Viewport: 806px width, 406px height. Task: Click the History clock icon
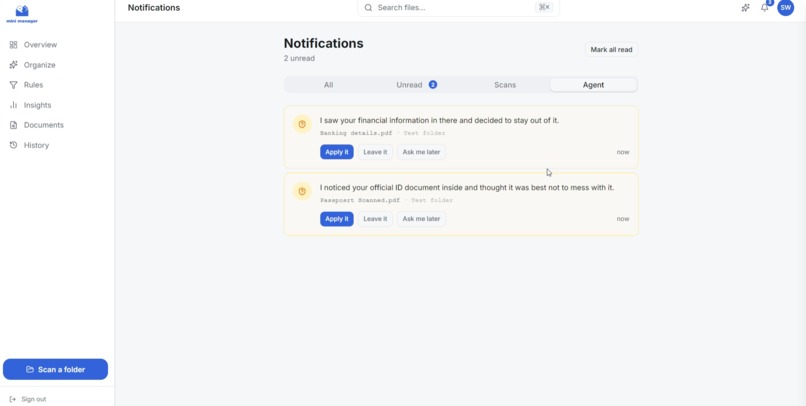(13, 145)
